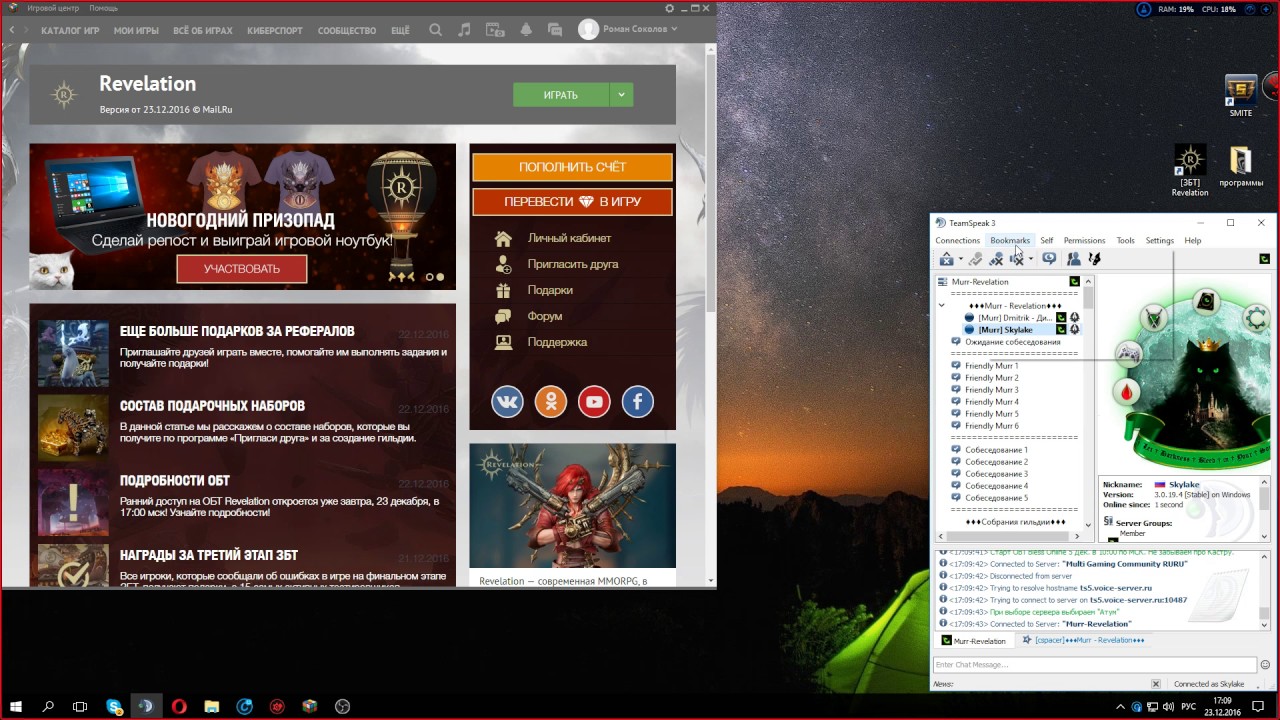Open TeamSpeak Settings menu
The width and height of the screenshot is (1280, 720).
click(x=1159, y=240)
